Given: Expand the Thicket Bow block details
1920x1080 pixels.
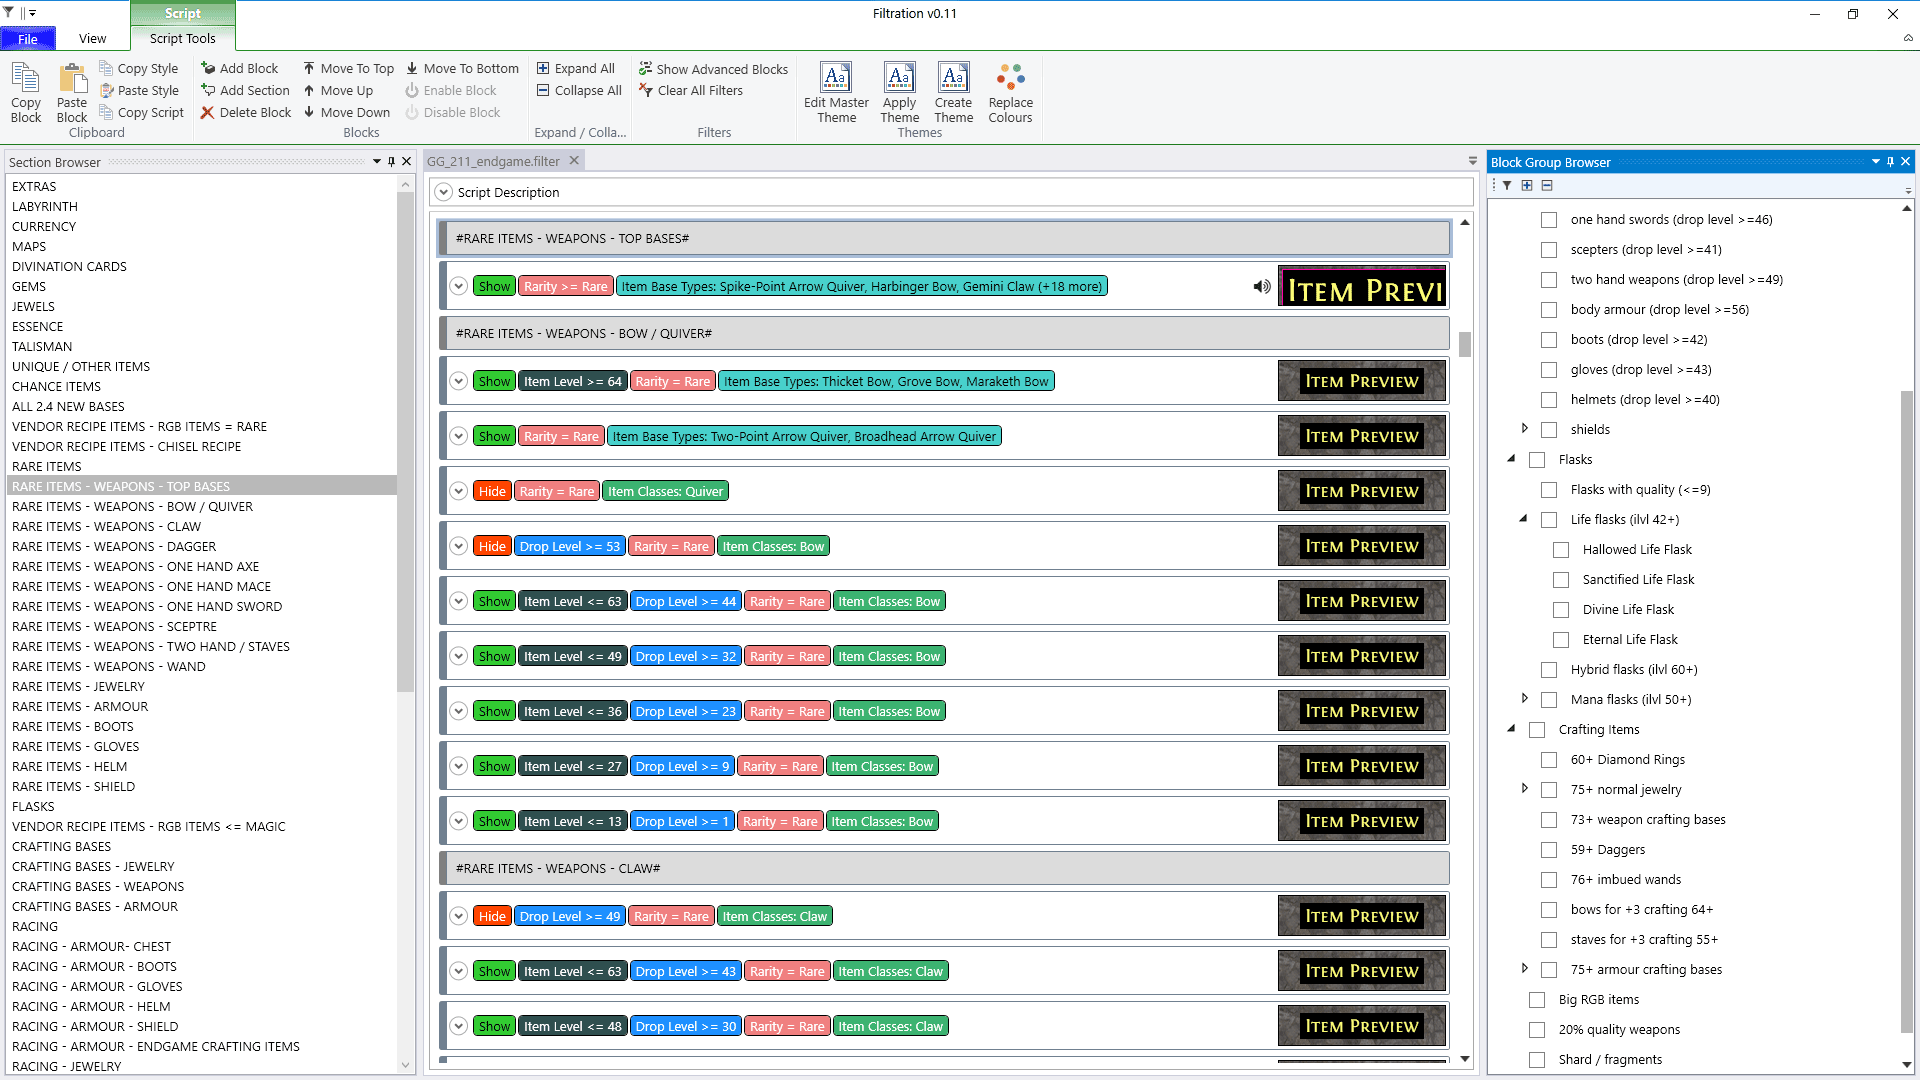Looking at the screenshot, I should click(x=458, y=381).
